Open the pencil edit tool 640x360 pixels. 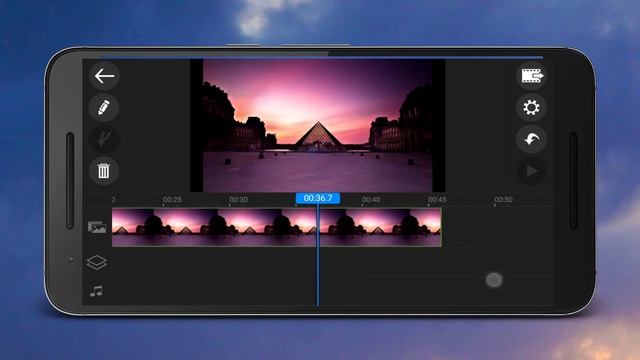pyautogui.click(x=104, y=108)
